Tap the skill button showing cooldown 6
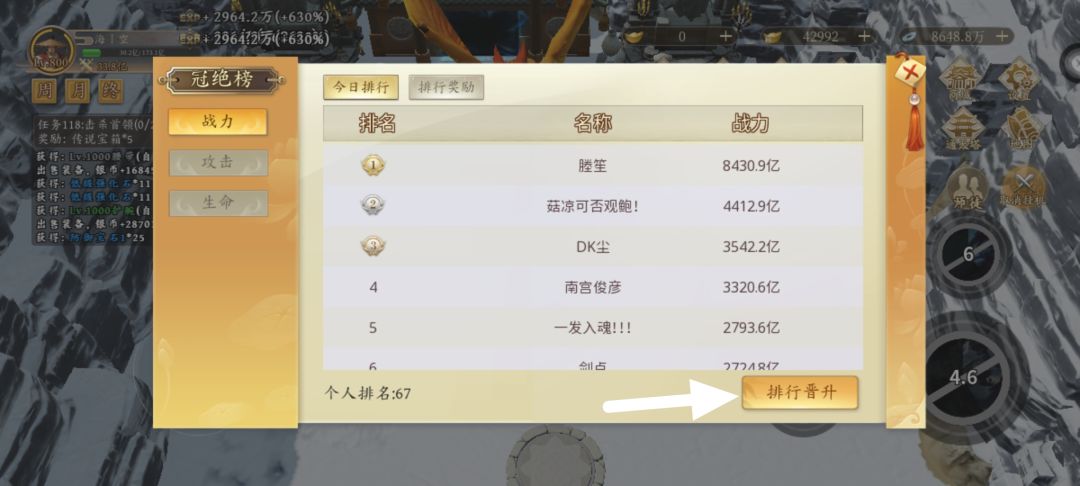Viewport: 1080px width, 486px height. (968, 254)
